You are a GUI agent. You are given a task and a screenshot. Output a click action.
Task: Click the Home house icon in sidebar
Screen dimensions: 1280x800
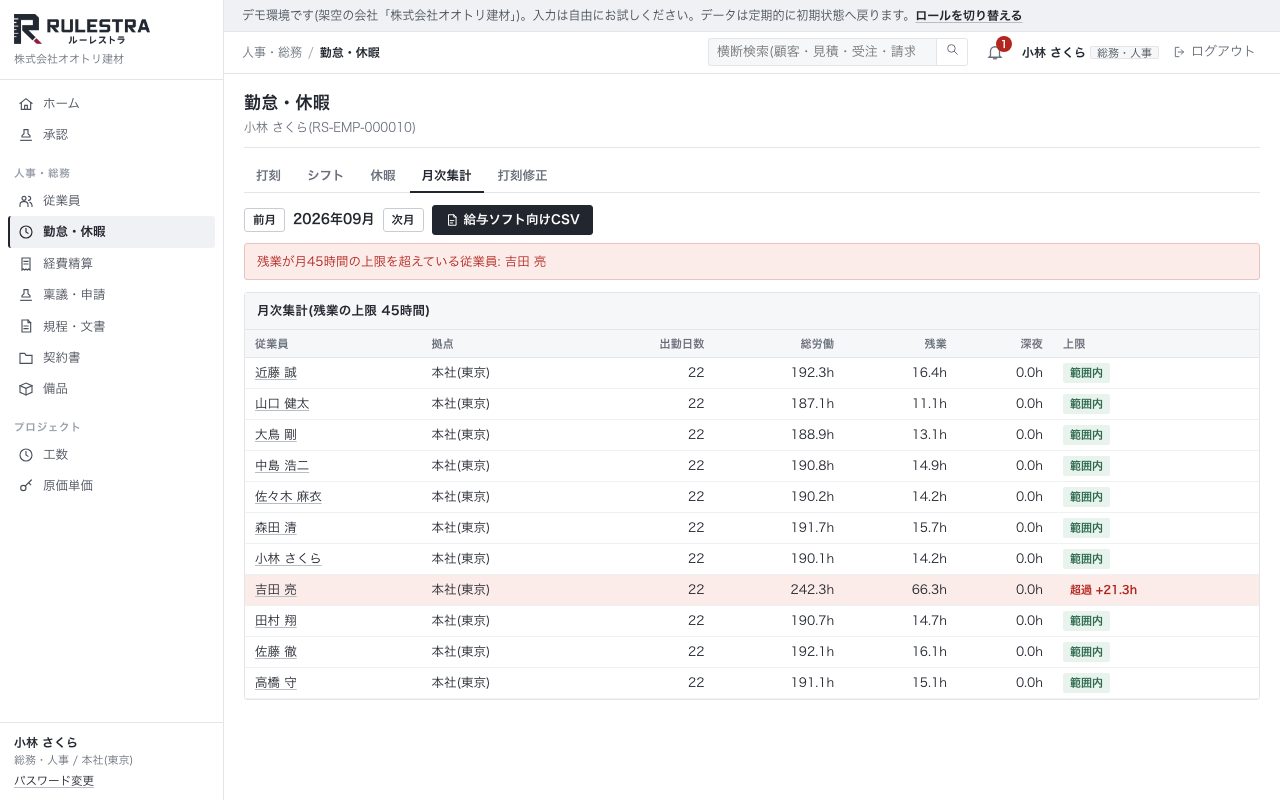[x=26, y=103]
